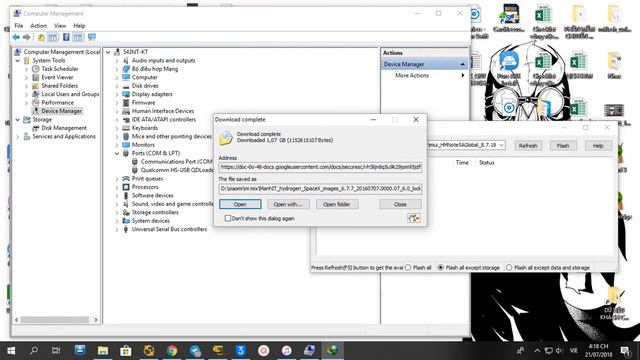Open Google Chrome from taskbar
The height and width of the screenshot is (360, 640).
[172, 351]
